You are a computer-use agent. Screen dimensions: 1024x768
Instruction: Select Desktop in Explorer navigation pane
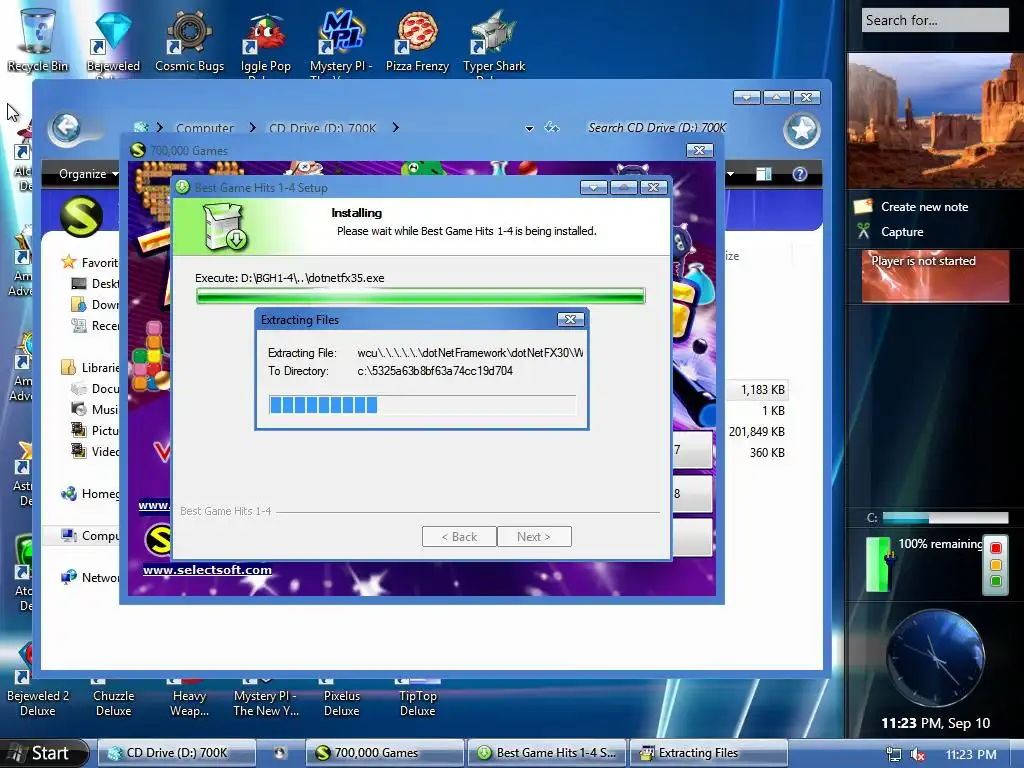(x=95, y=283)
